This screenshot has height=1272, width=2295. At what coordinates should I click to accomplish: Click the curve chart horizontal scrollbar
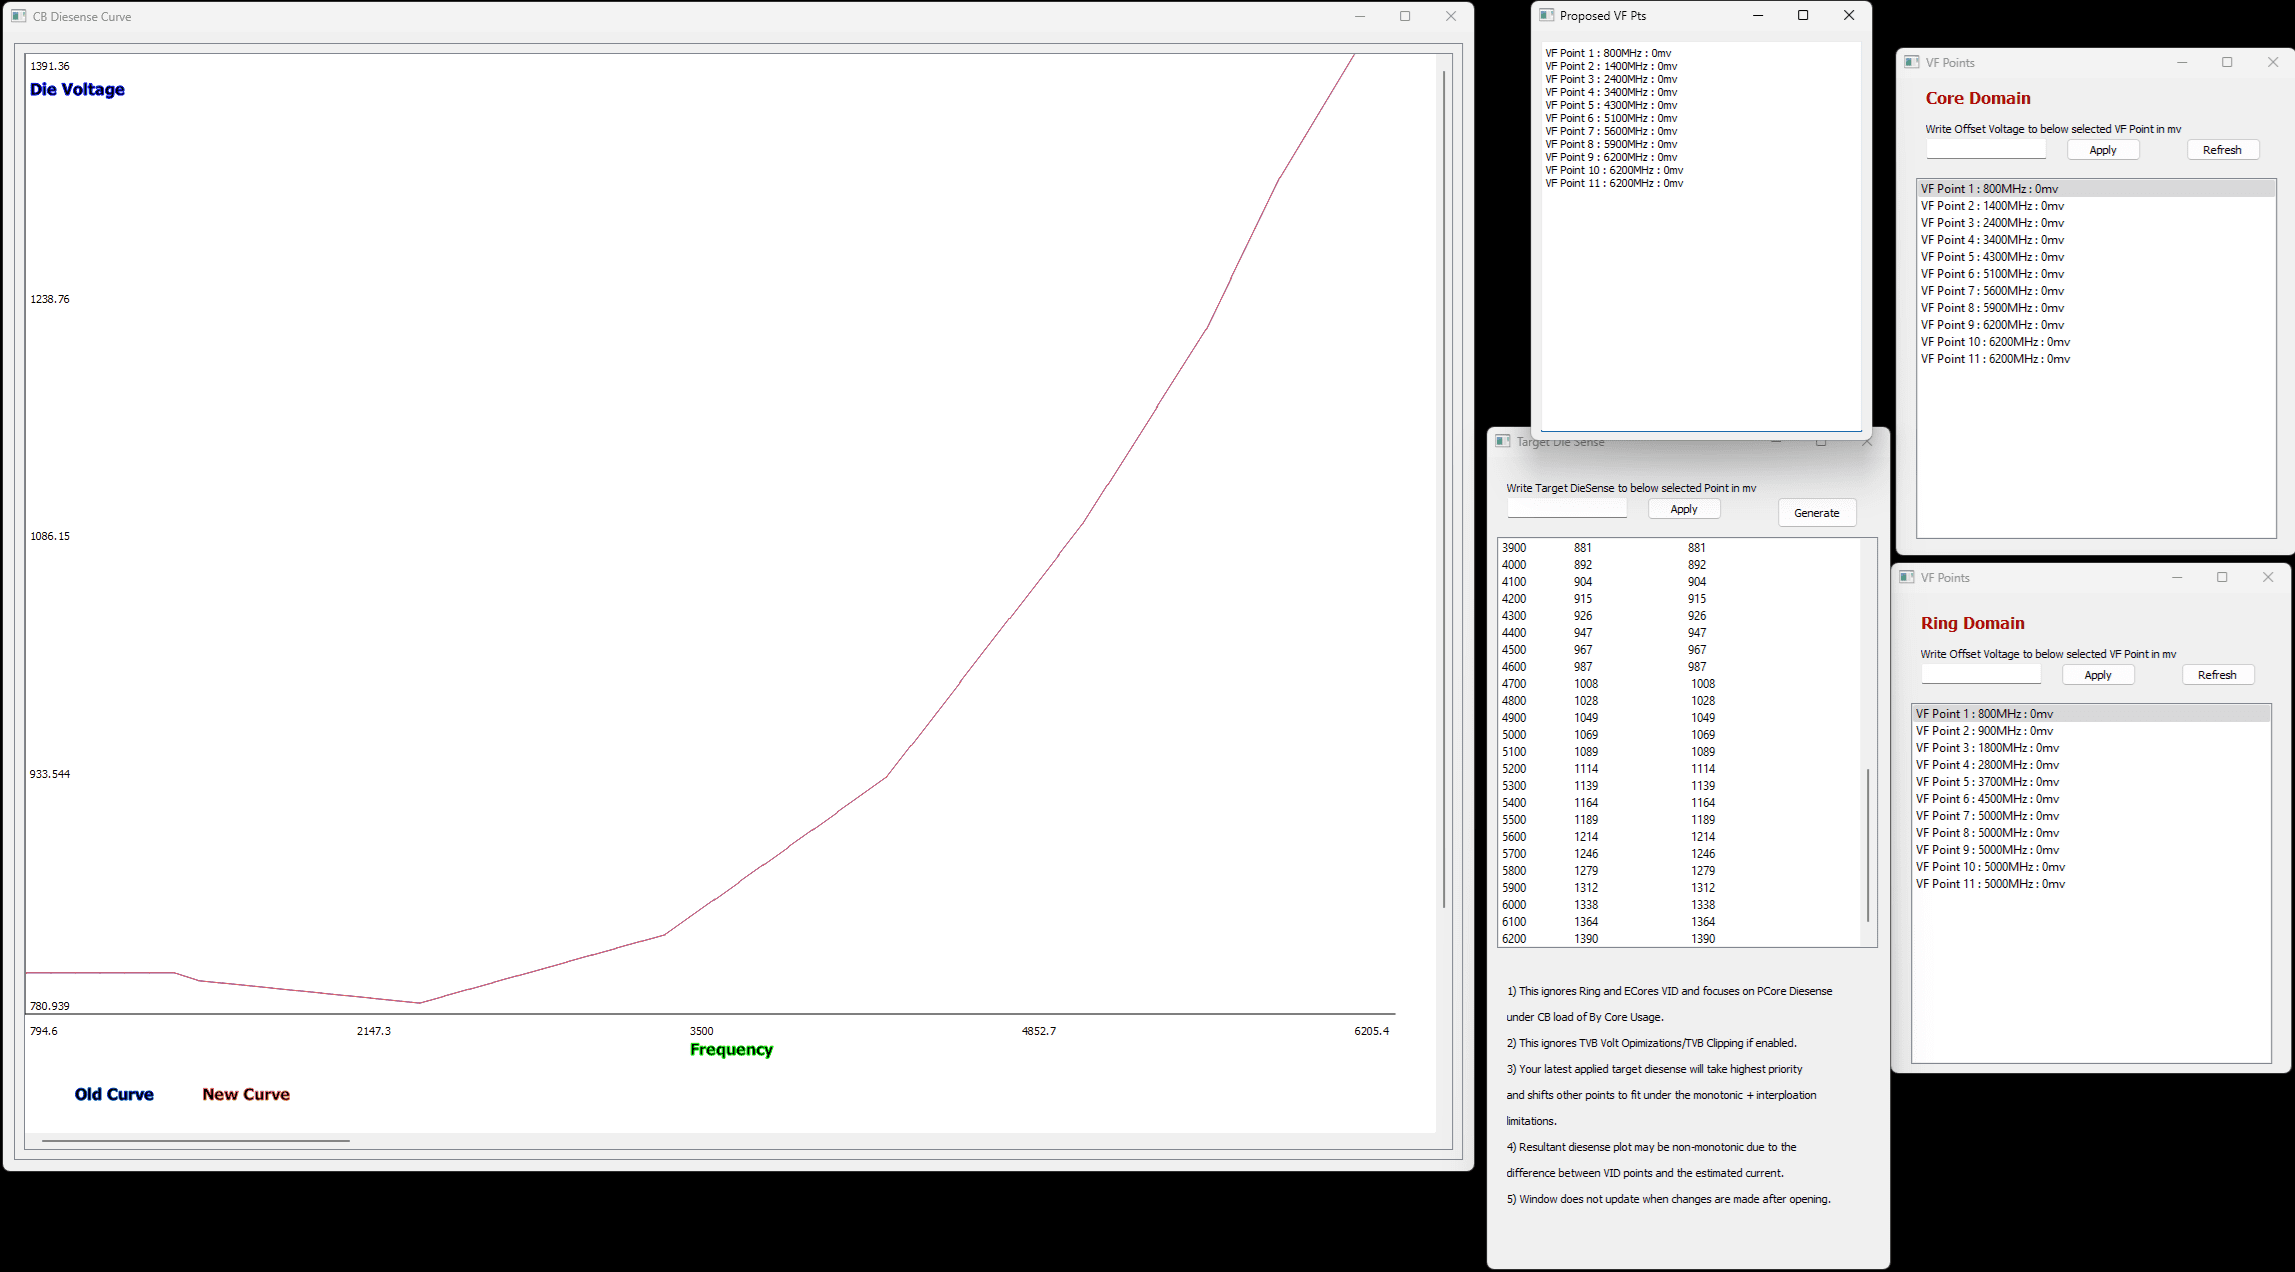(x=196, y=1140)
